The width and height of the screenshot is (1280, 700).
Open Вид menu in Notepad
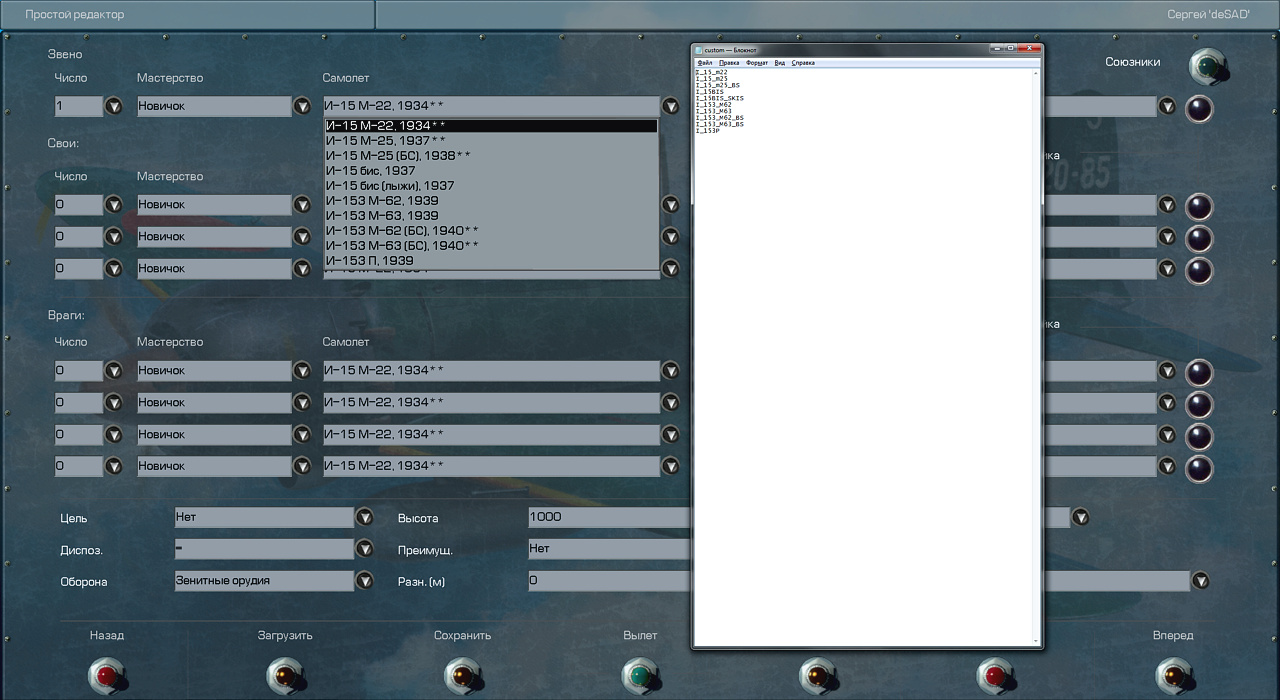(780, 62)
